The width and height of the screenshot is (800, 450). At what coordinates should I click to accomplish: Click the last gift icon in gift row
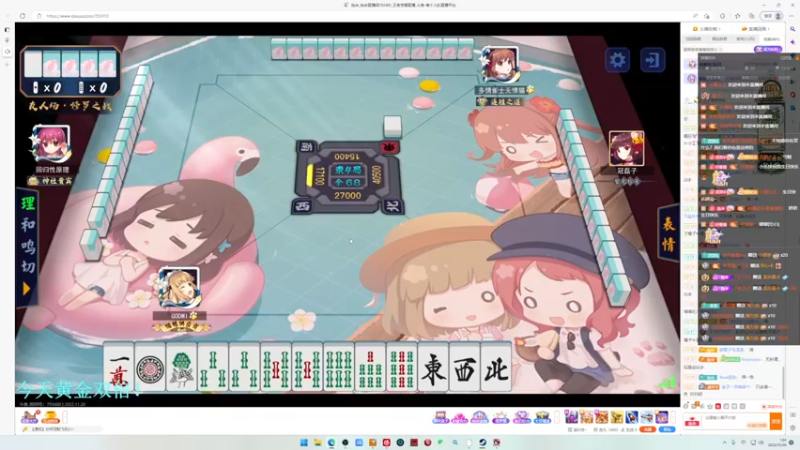[x=662, y=417]
